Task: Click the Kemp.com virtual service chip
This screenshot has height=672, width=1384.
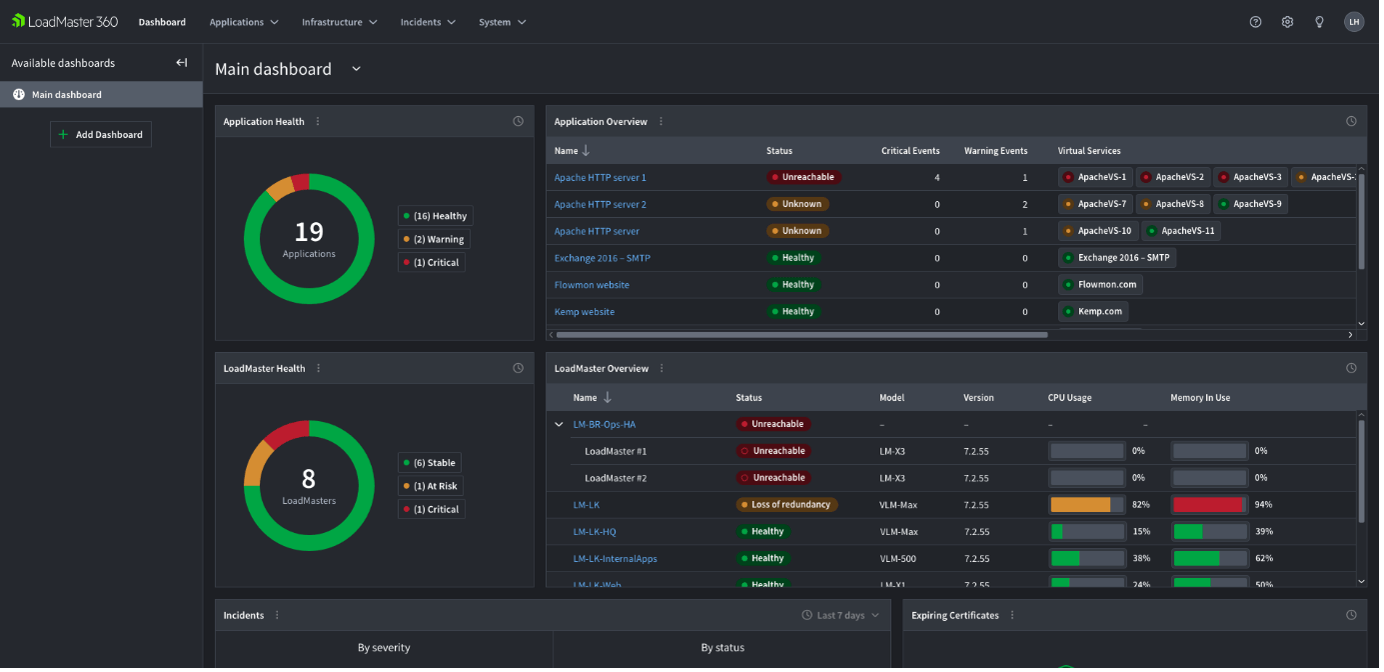Action: 1096,313
